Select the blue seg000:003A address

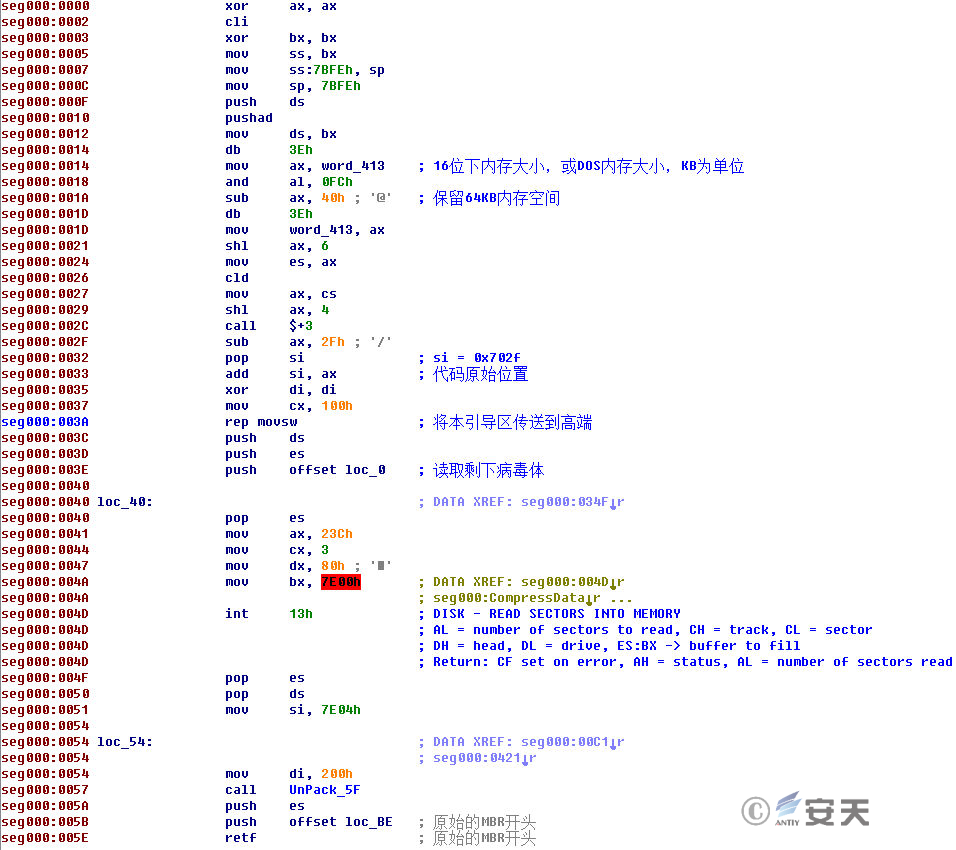pyautogui.click(x=45, y=422)
